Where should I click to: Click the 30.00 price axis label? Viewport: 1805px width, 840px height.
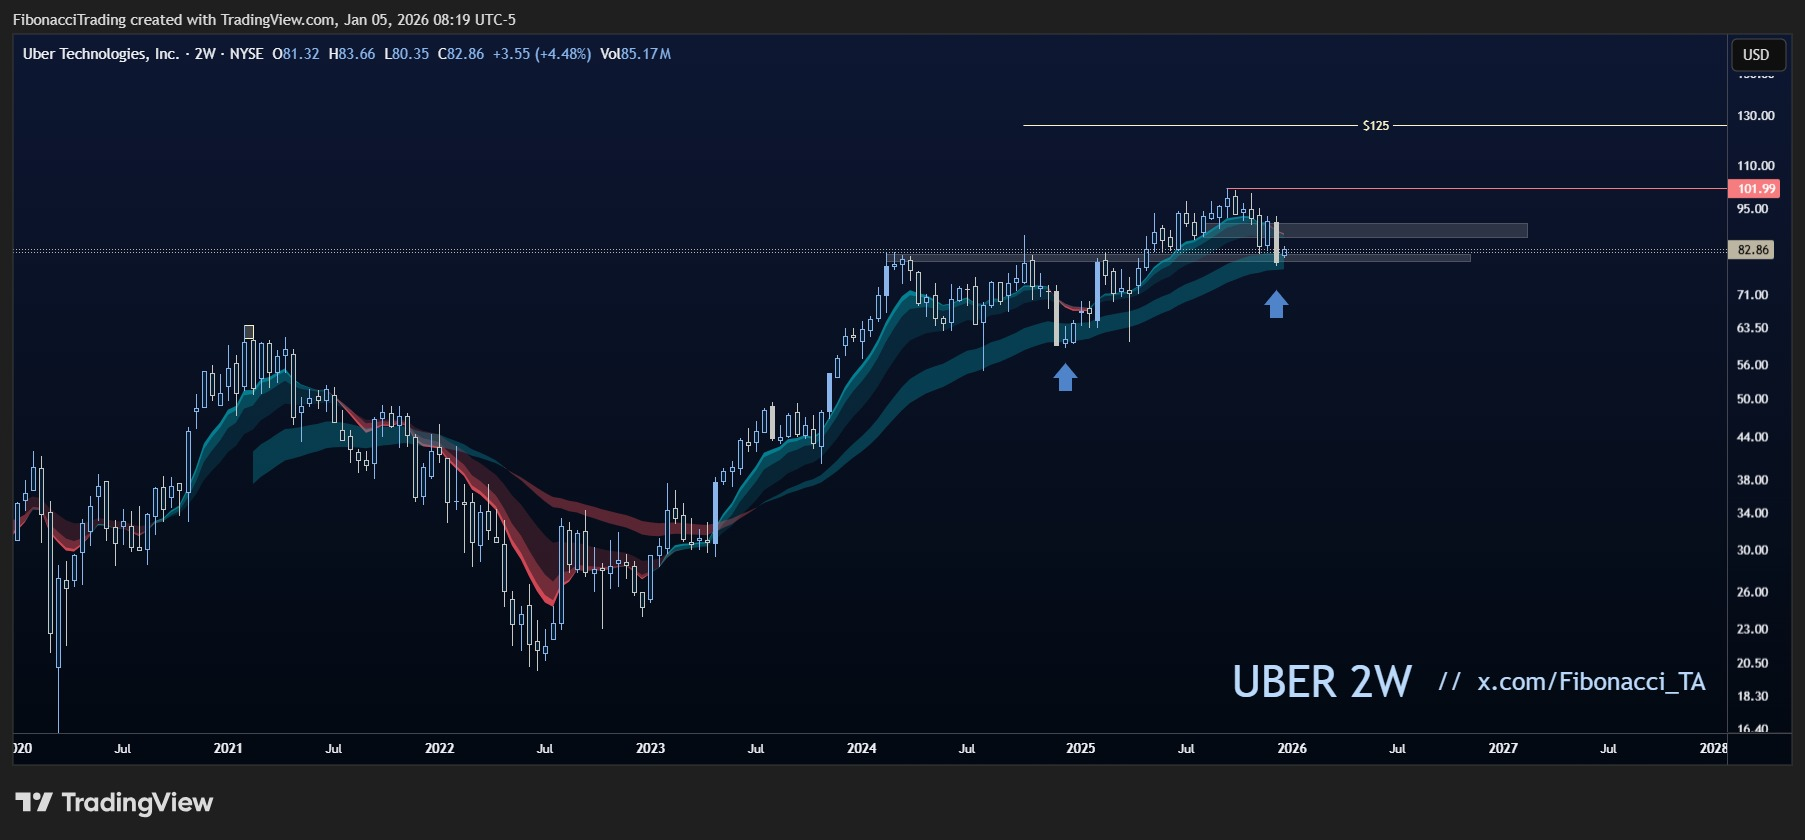(x=1752, y=550)
